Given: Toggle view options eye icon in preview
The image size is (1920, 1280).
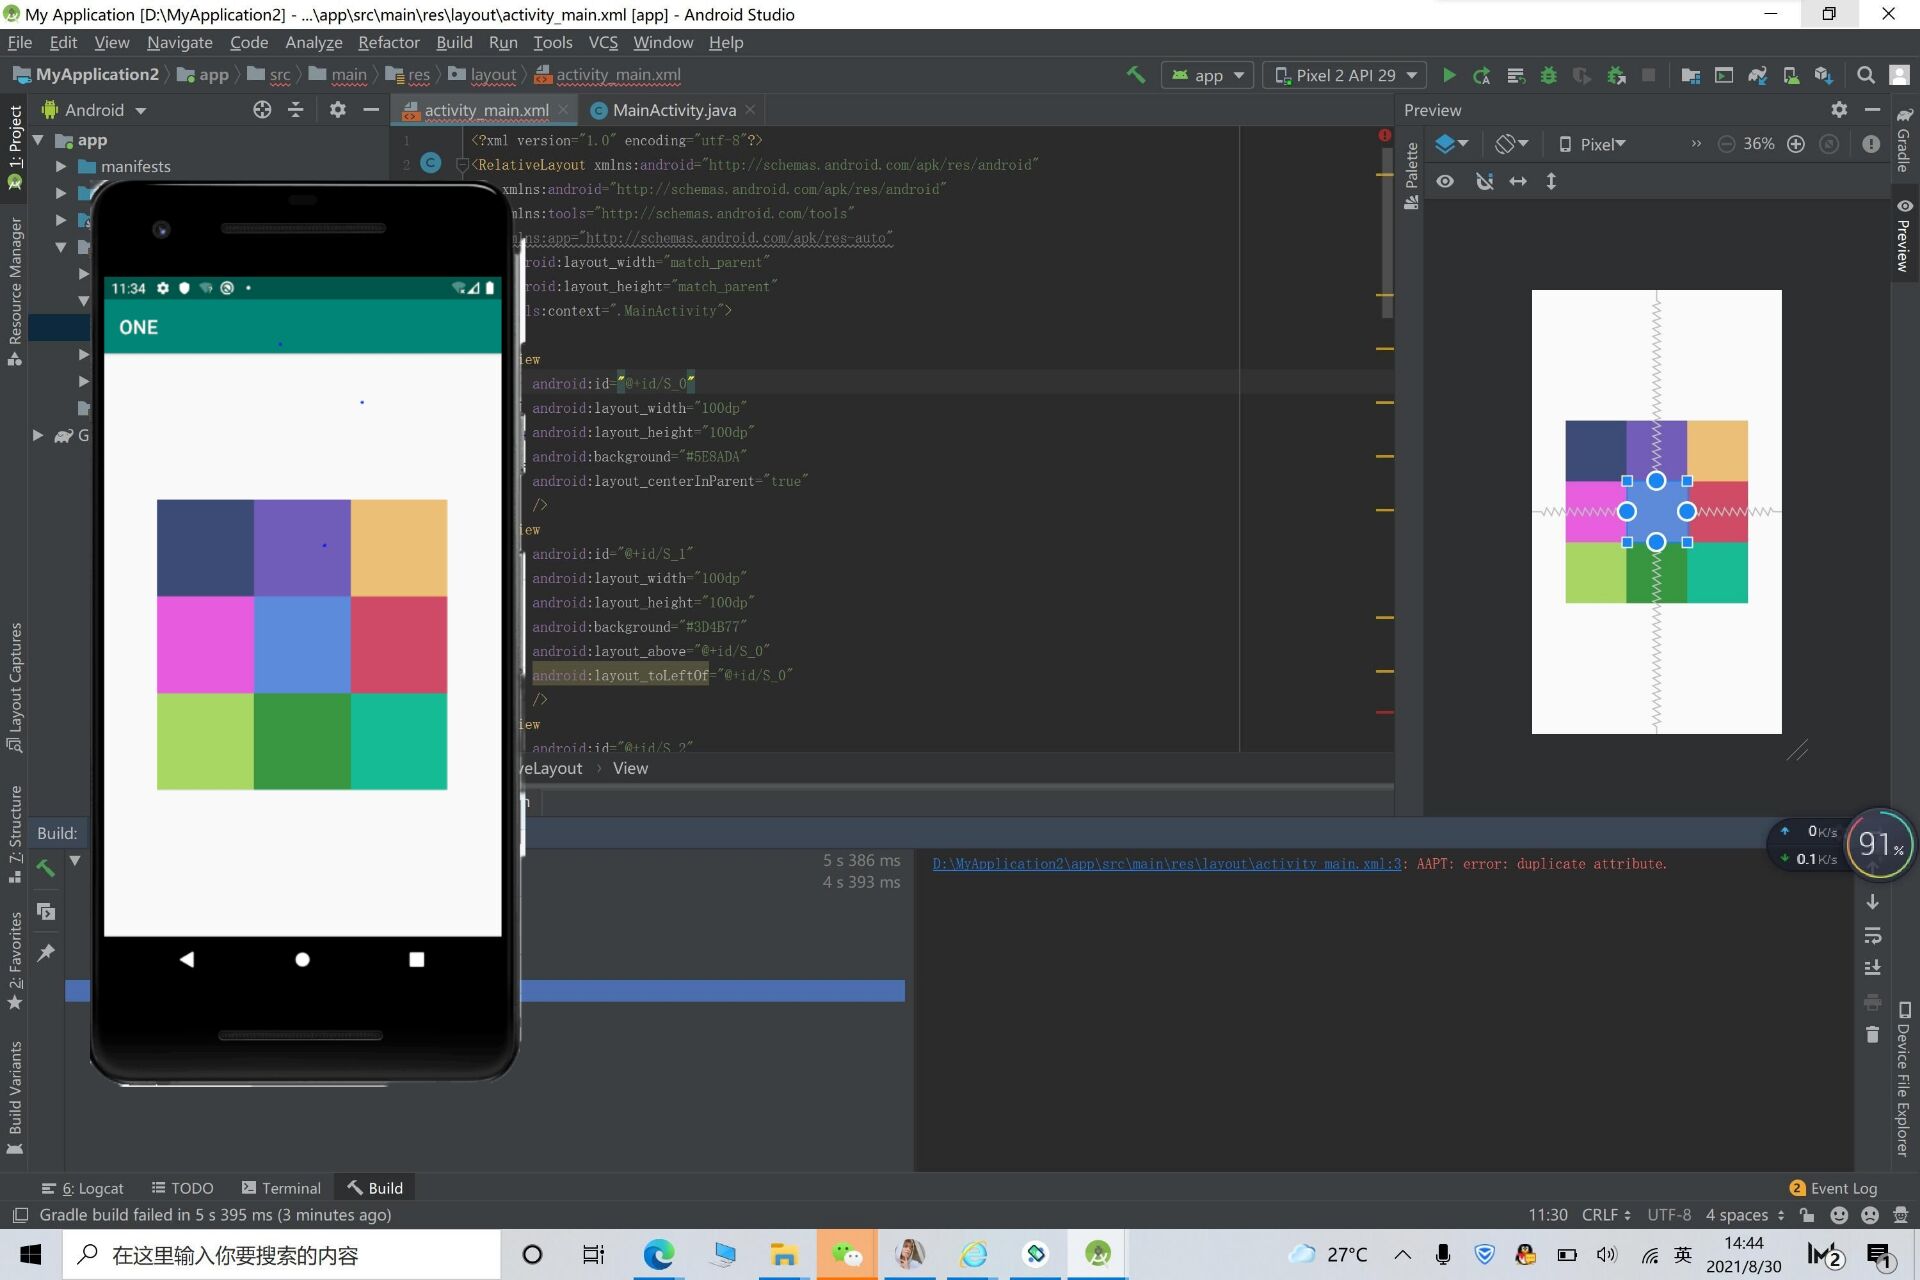Looking at the screenshot, I should (x=1445, y=181).
